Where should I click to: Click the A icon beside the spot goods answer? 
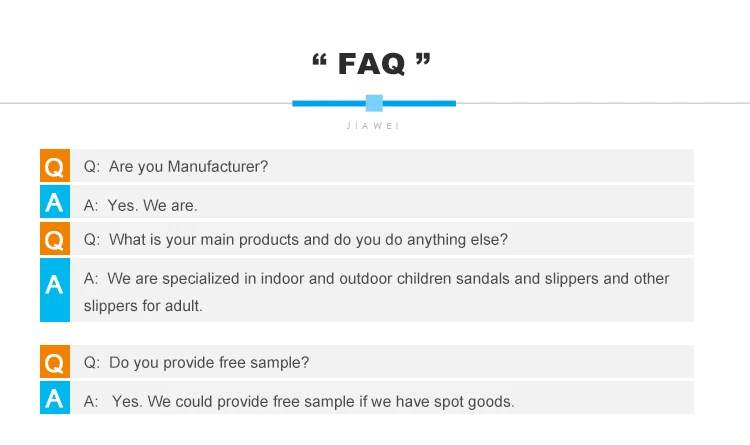(x=55, y=399)
